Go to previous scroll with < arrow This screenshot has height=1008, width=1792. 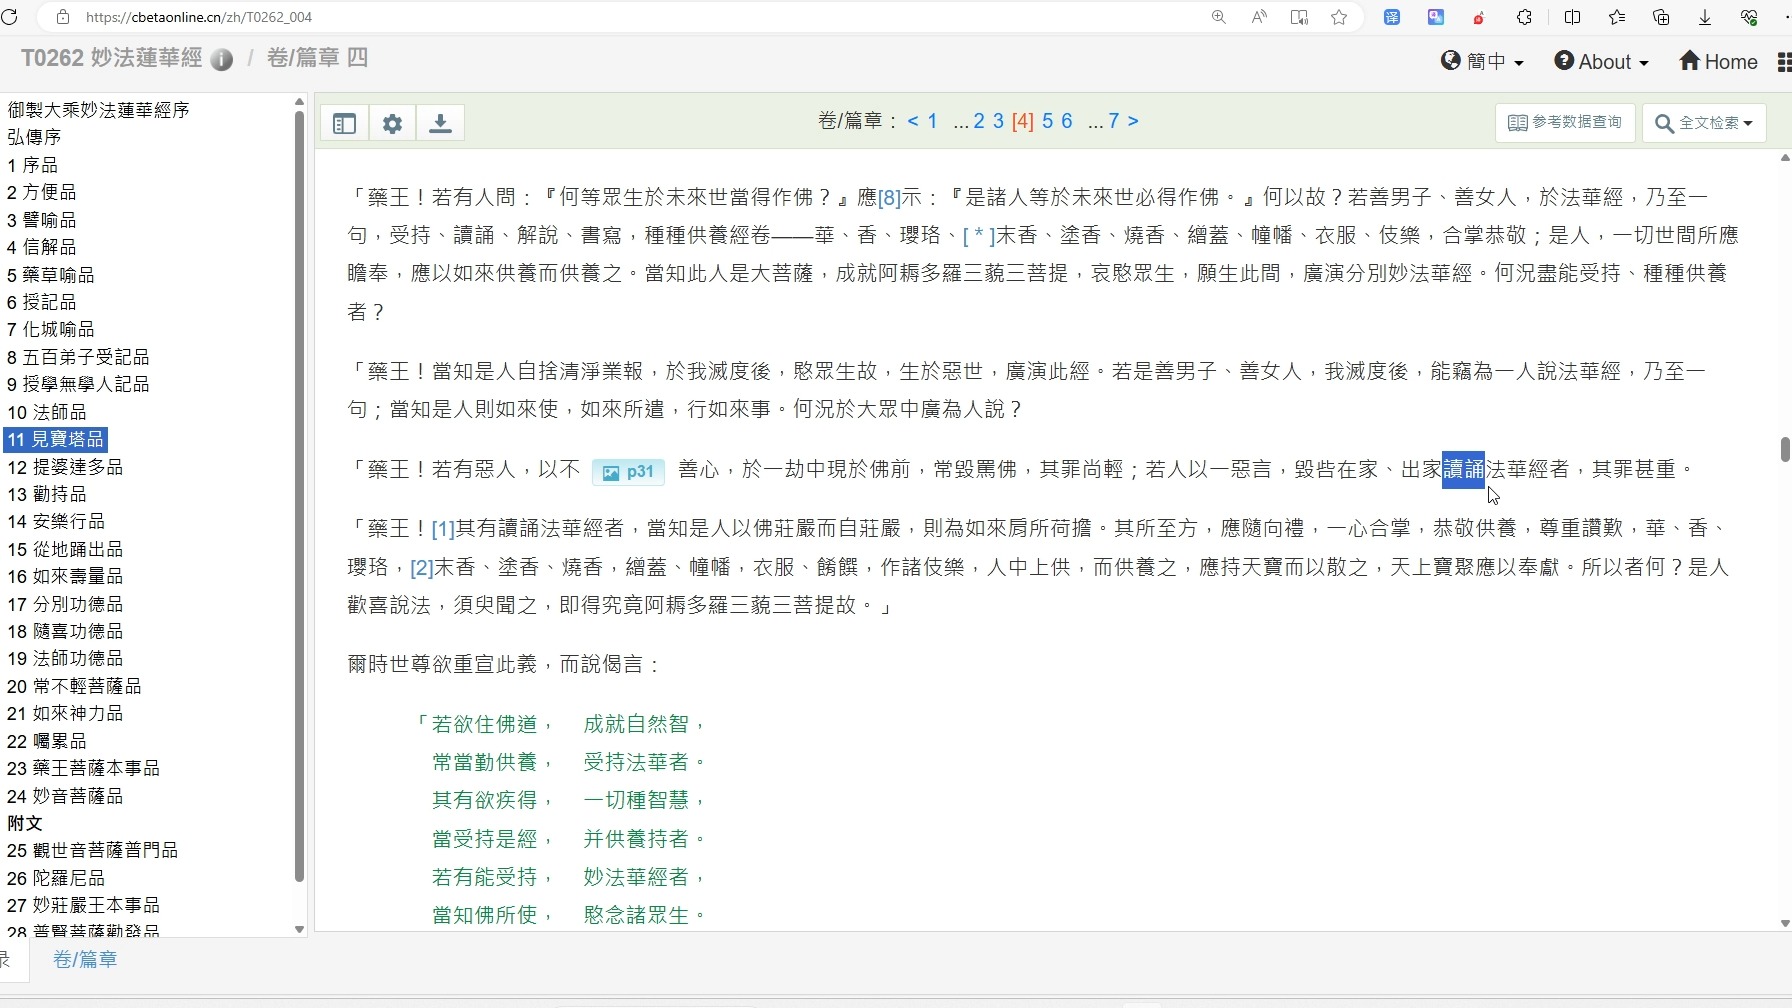913,121
